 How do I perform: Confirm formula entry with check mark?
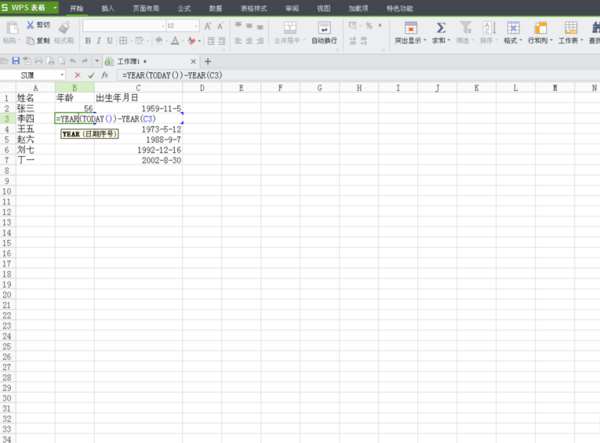[x=91, y=75]
